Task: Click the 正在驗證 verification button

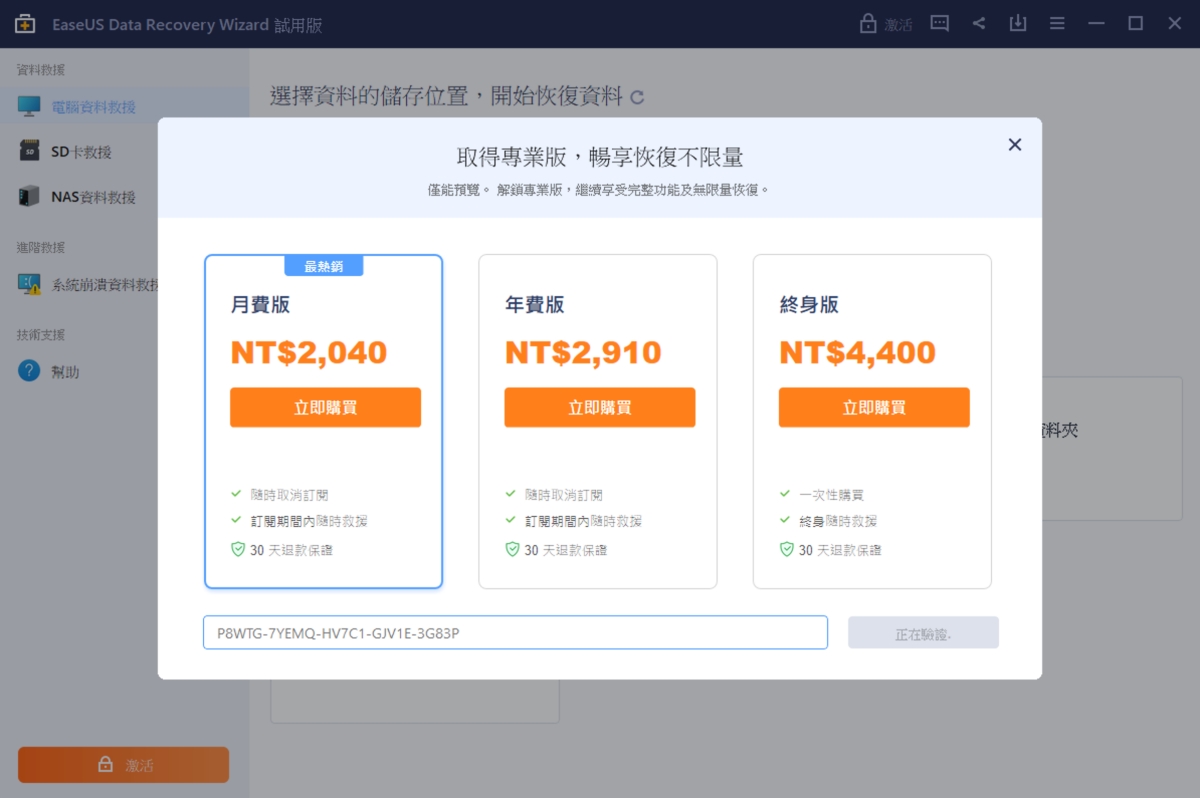Action: (x=923, y=632)
